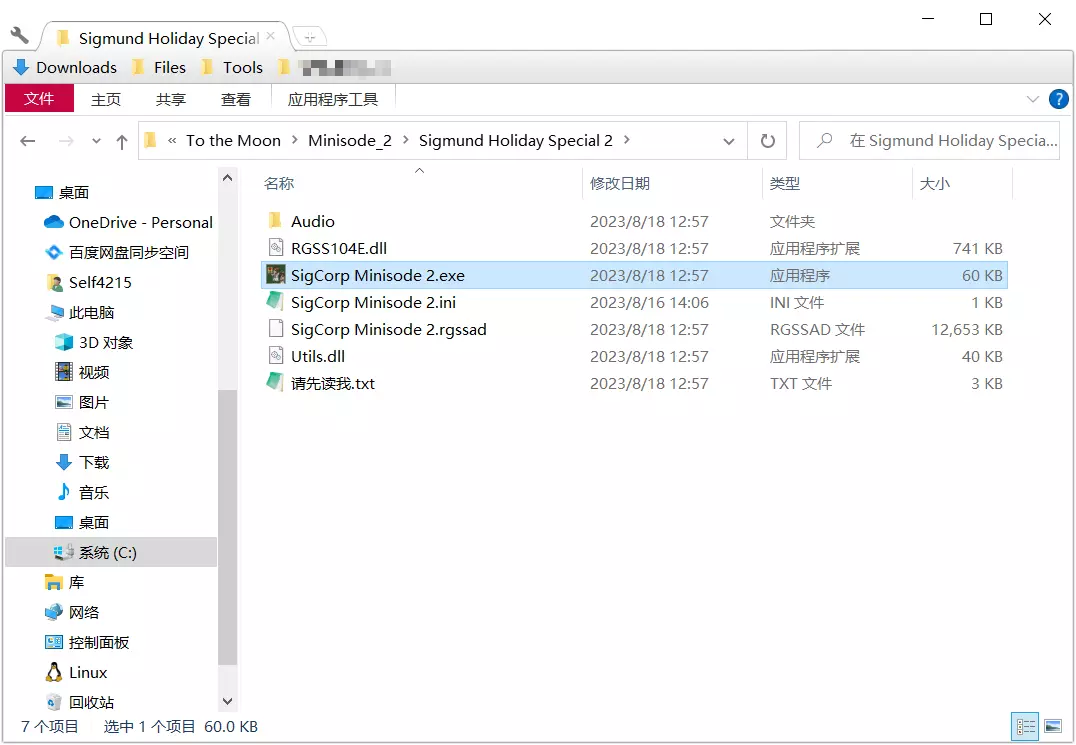Select the SigCorp Minisode 2.exe icon
Image resolution: width=1076 pixels, height=745 pixels.
(x=275, y=275)
